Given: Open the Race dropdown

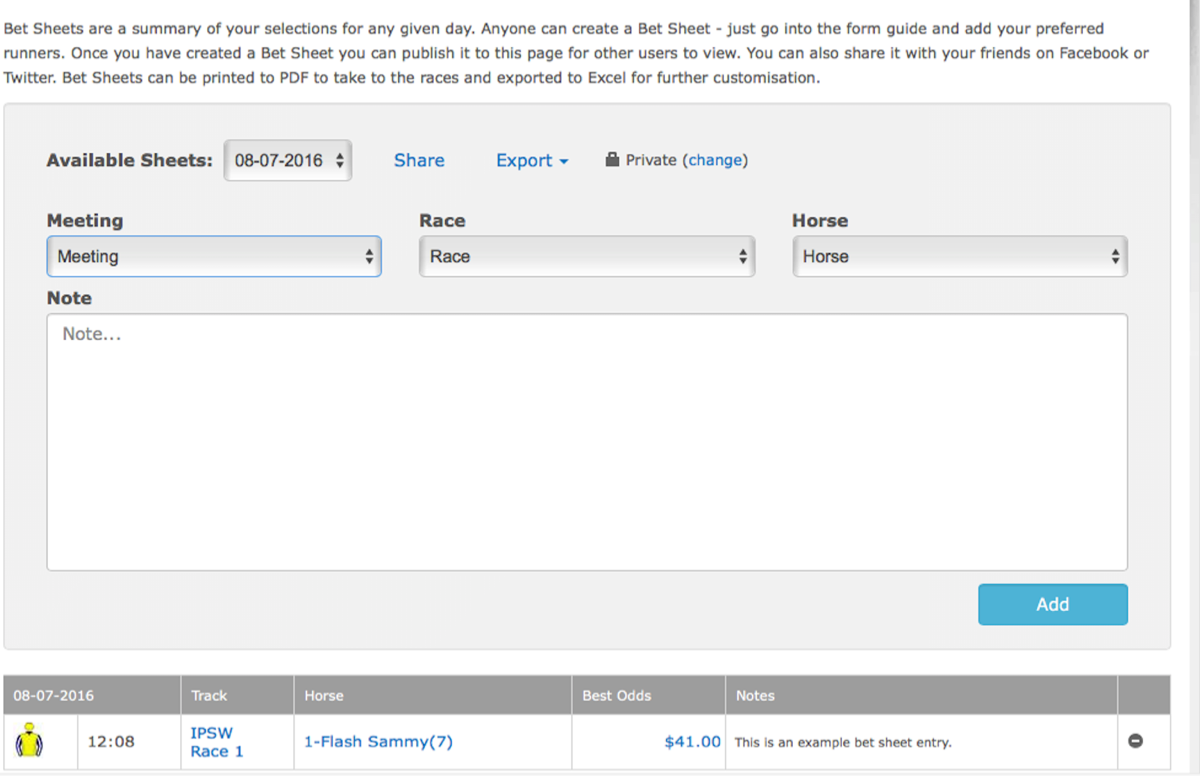Looking at the screenshot, I should [587, 257].
